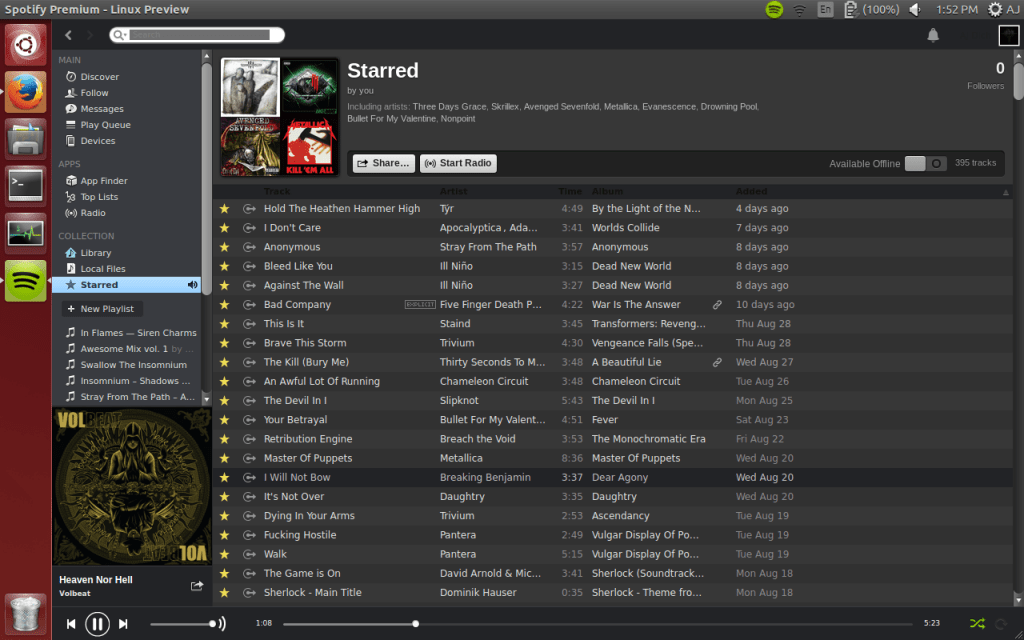This screenshot has width=1024, height=640.
Task: Share the now playing track Heaven Nor Hell
Action: tap(197, 586)
